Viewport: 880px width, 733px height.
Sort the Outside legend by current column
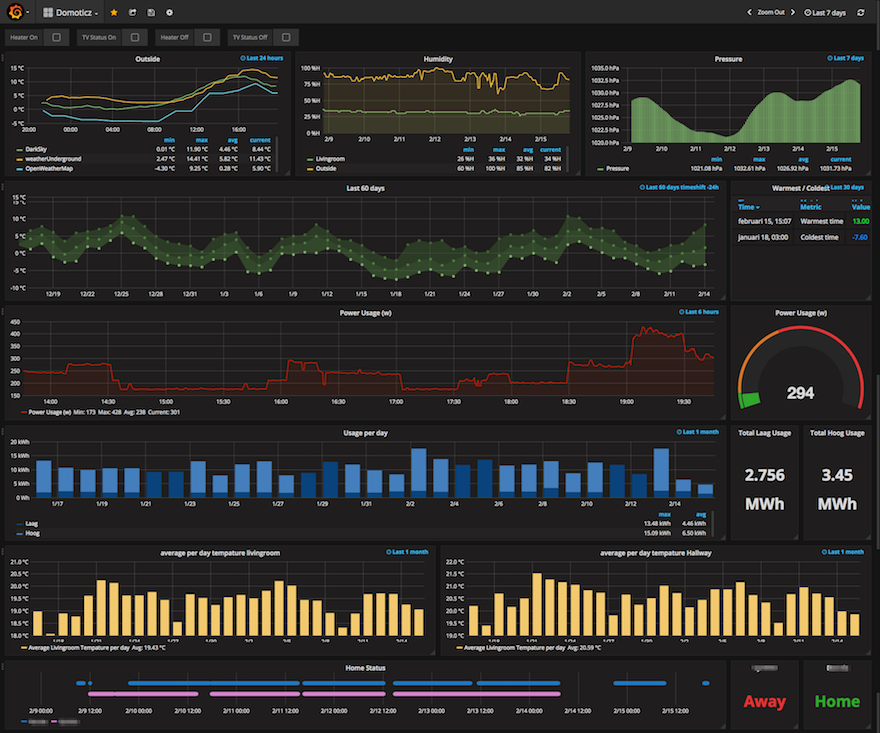point(260,140)
